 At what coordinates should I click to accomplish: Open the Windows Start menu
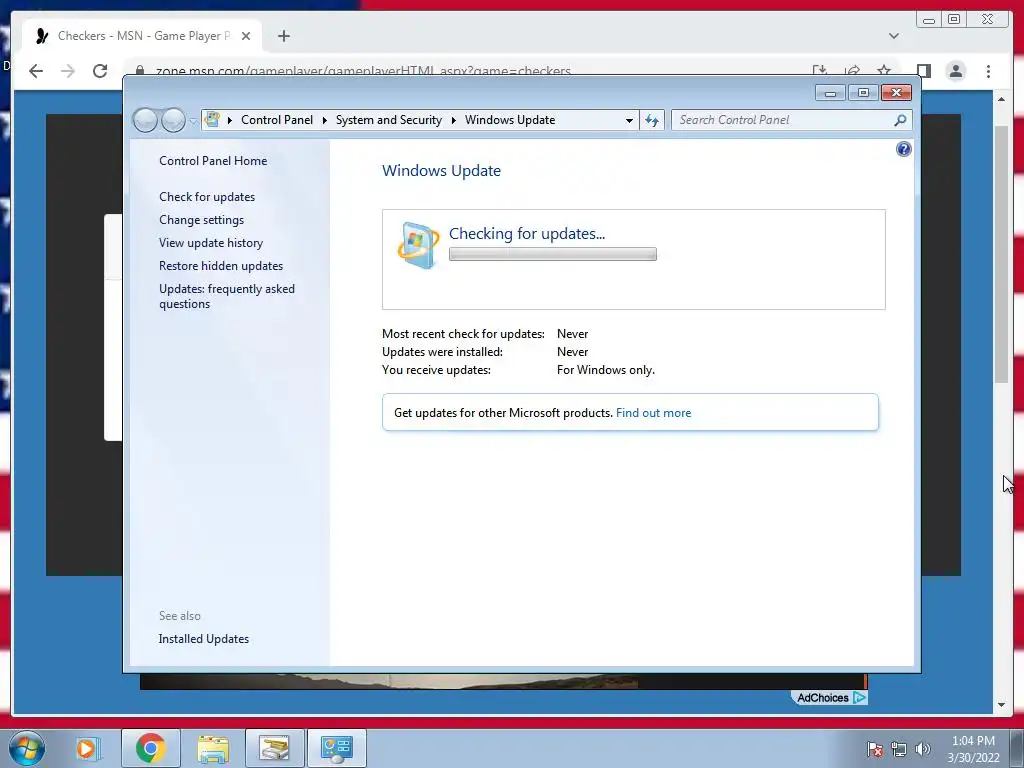click(27, 748)
